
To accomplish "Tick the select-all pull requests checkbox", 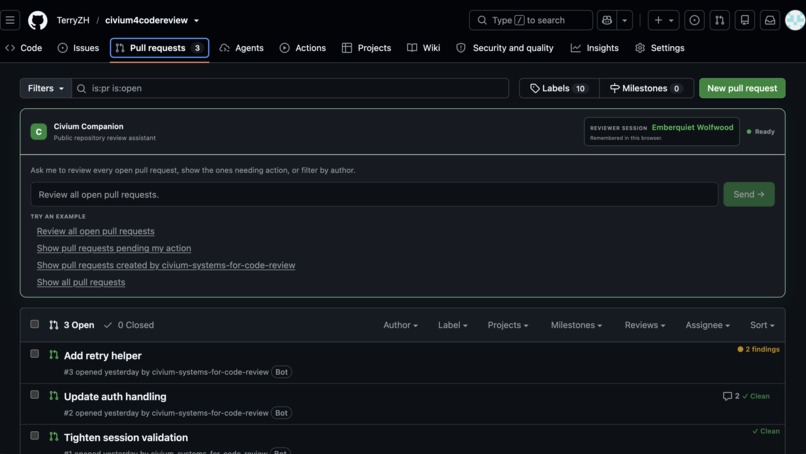I will tap(34, 324).
